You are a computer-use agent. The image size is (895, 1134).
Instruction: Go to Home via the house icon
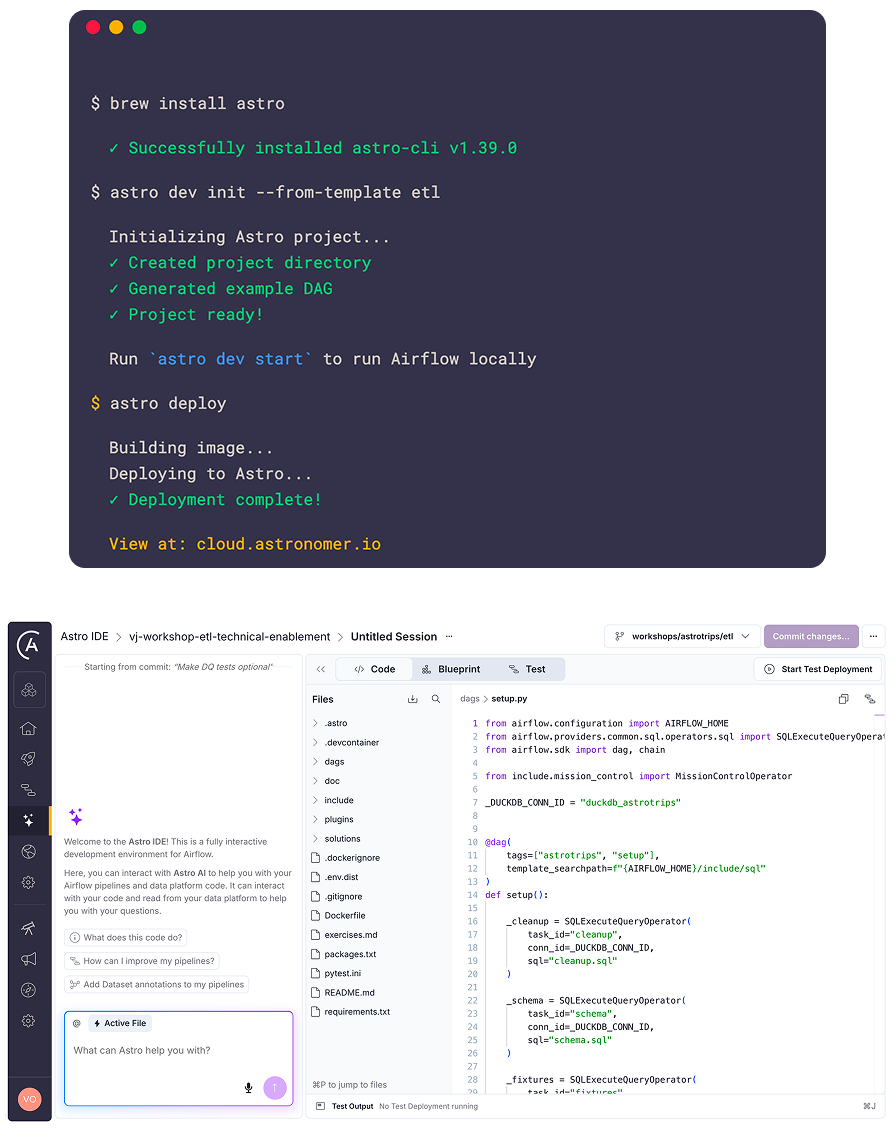(29, 728)
